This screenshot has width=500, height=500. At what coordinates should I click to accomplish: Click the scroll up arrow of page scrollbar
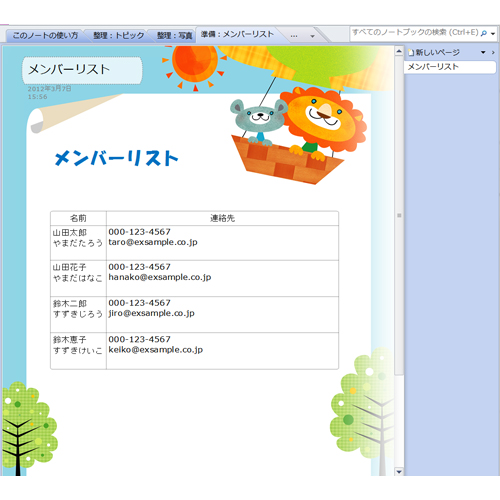tap(399, 51)
